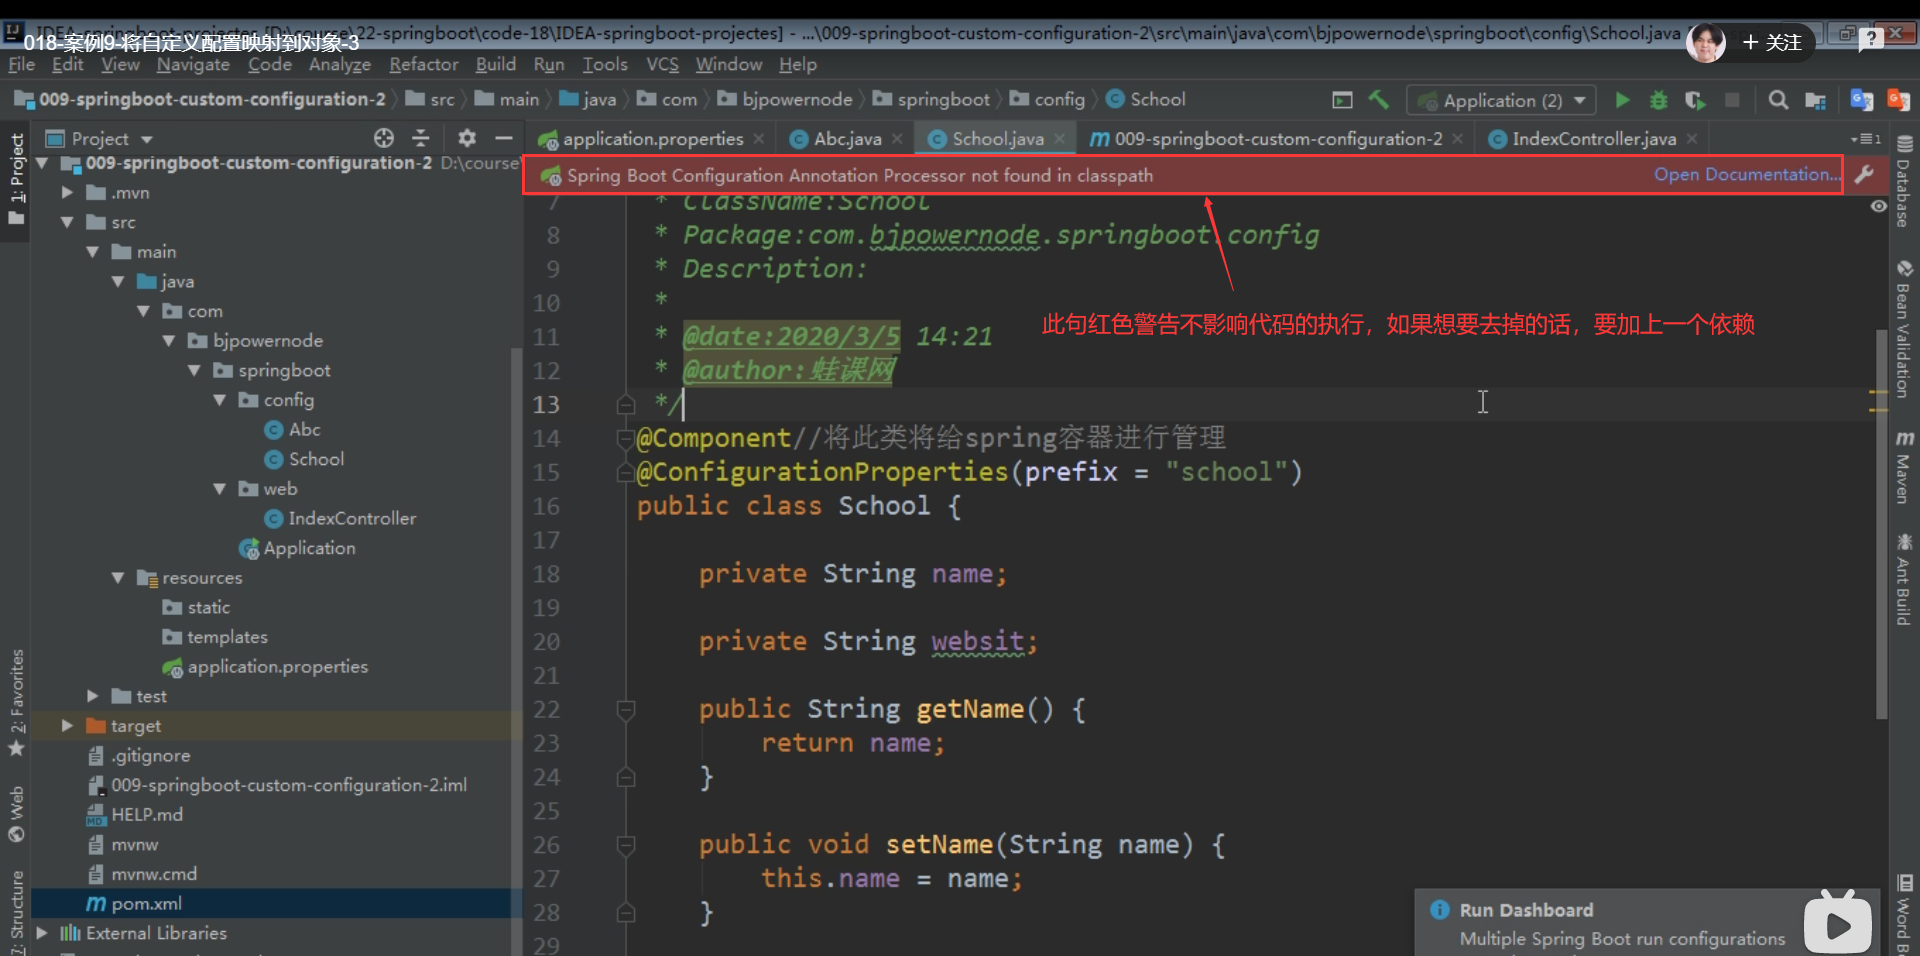Switch to 009-springboot-custom-configuration-2 pom tab
Image resolution: width=1920 pixels, height=956 pixels.
point(1278,139)
